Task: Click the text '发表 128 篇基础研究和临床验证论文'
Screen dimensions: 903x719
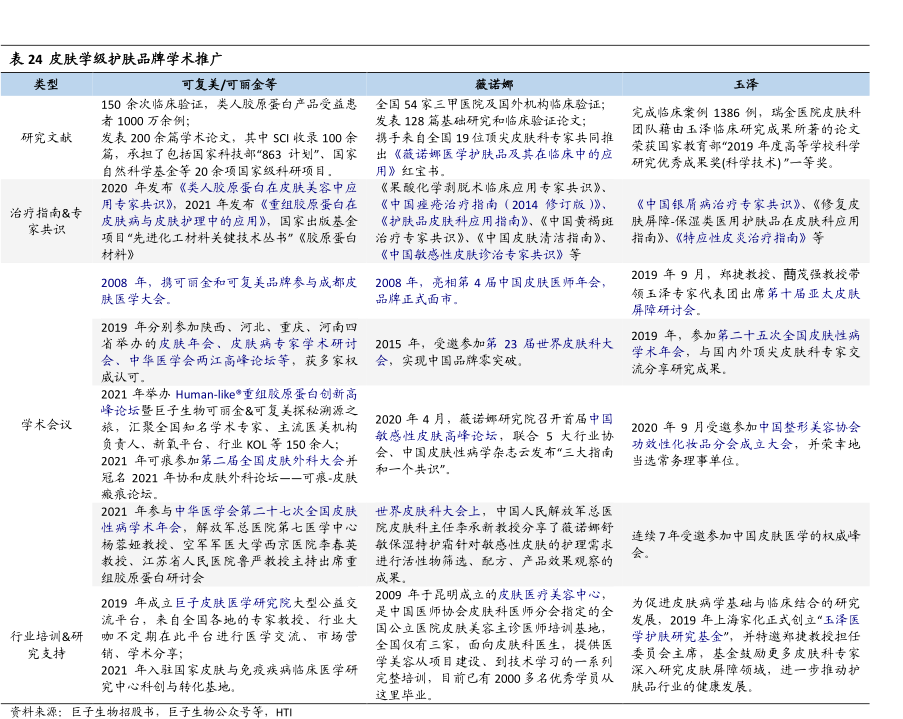Action: click(x=481, y=121)
